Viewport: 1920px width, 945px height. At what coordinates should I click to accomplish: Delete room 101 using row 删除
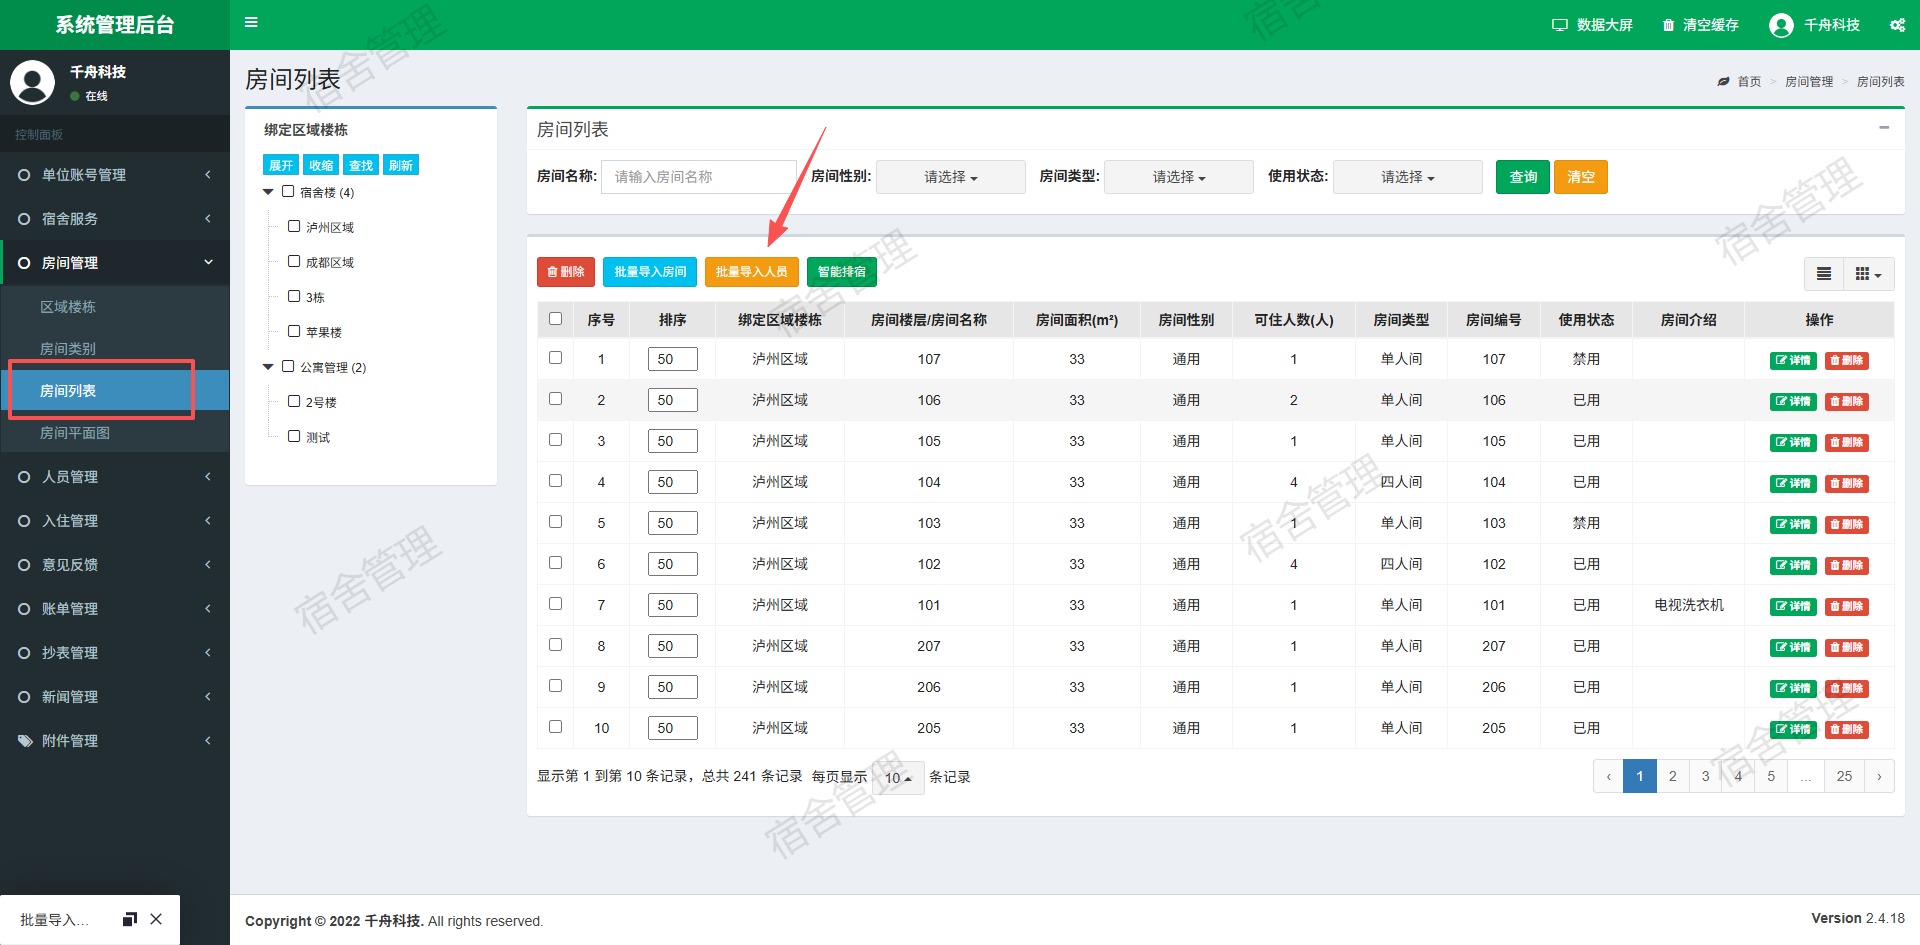(1847, 606)
